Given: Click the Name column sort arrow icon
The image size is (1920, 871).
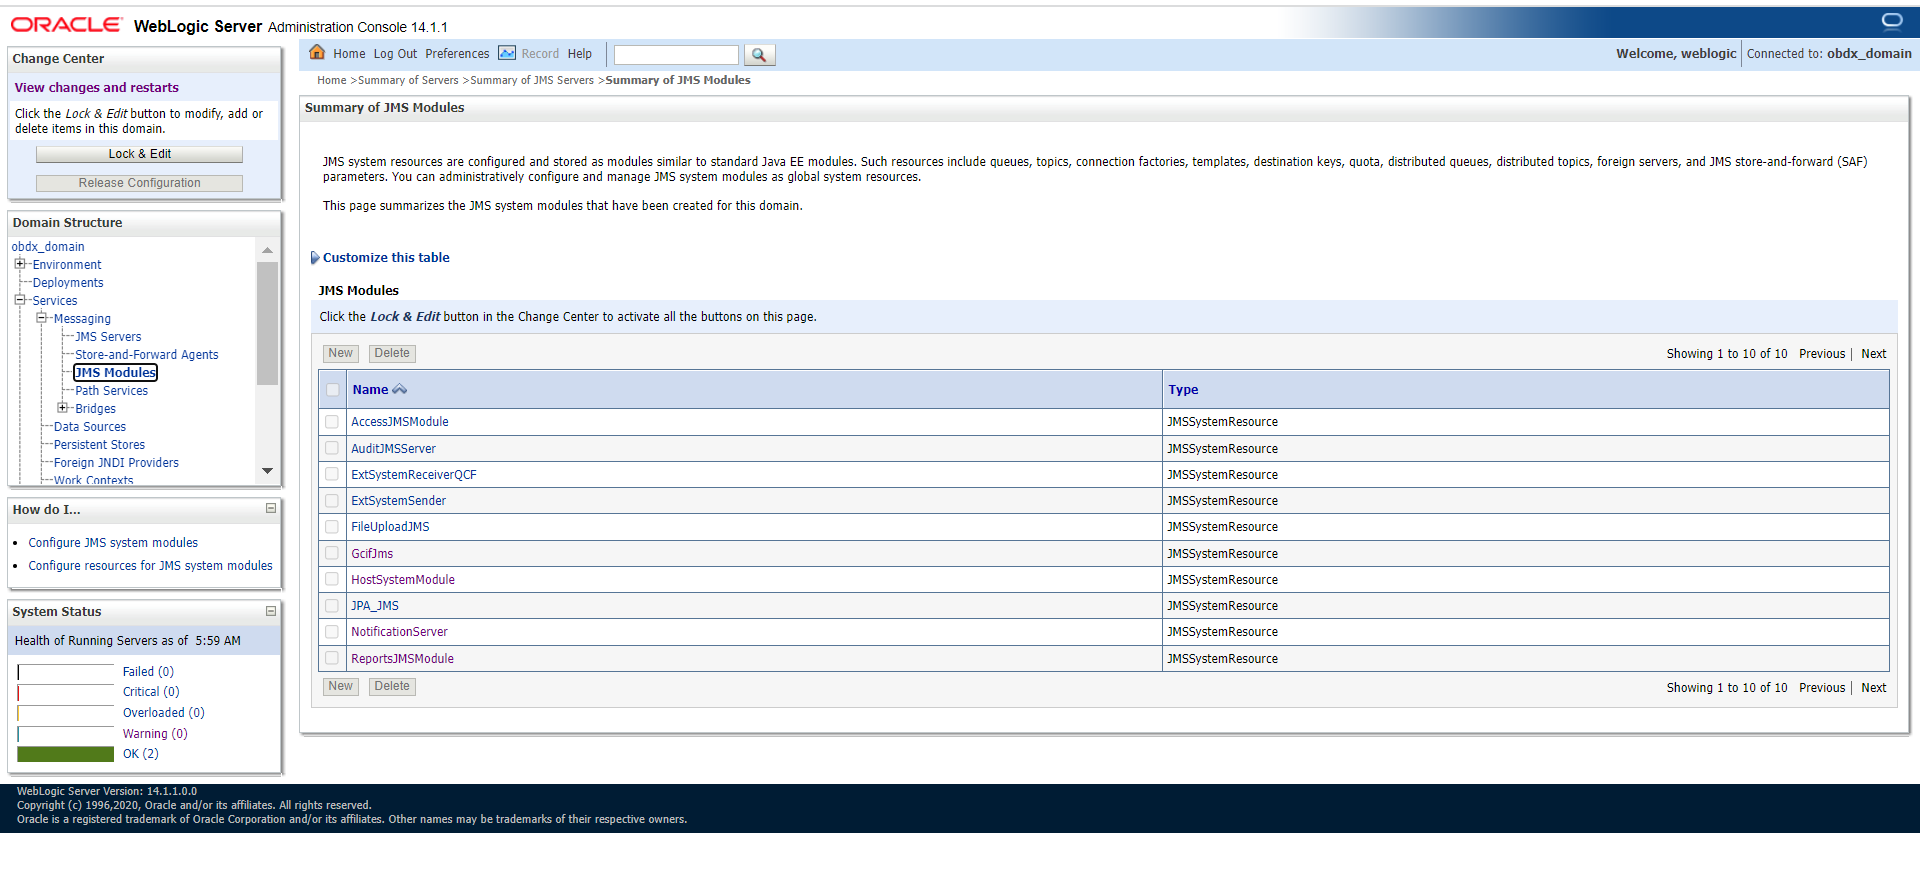Looking at the screenshot, I should [400, 390].
